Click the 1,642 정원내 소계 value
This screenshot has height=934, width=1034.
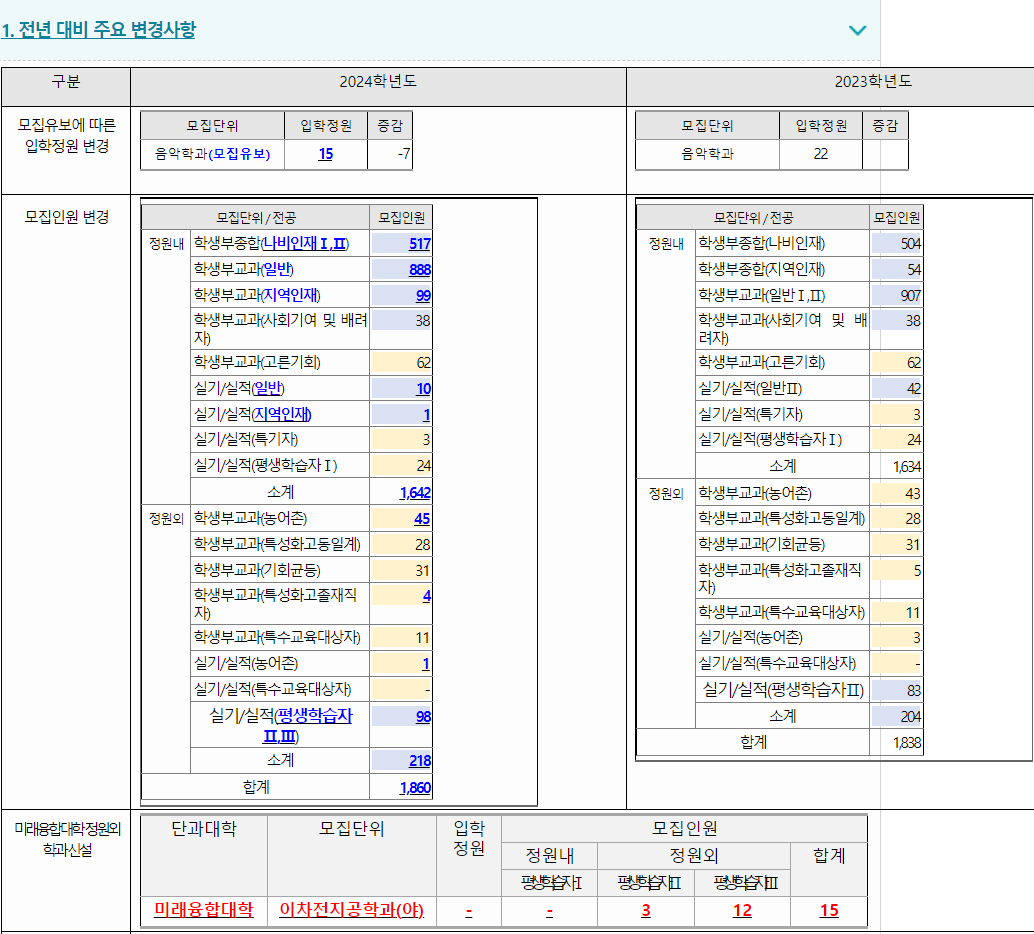tap(415, 493)
